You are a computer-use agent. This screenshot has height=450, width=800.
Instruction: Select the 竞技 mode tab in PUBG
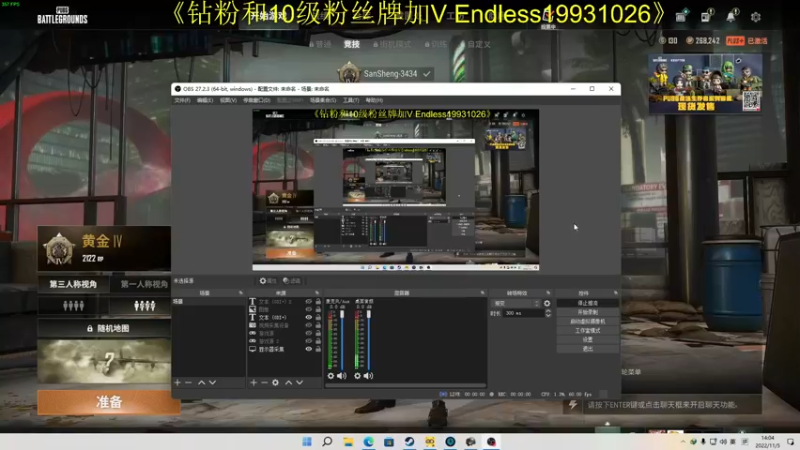352,44
